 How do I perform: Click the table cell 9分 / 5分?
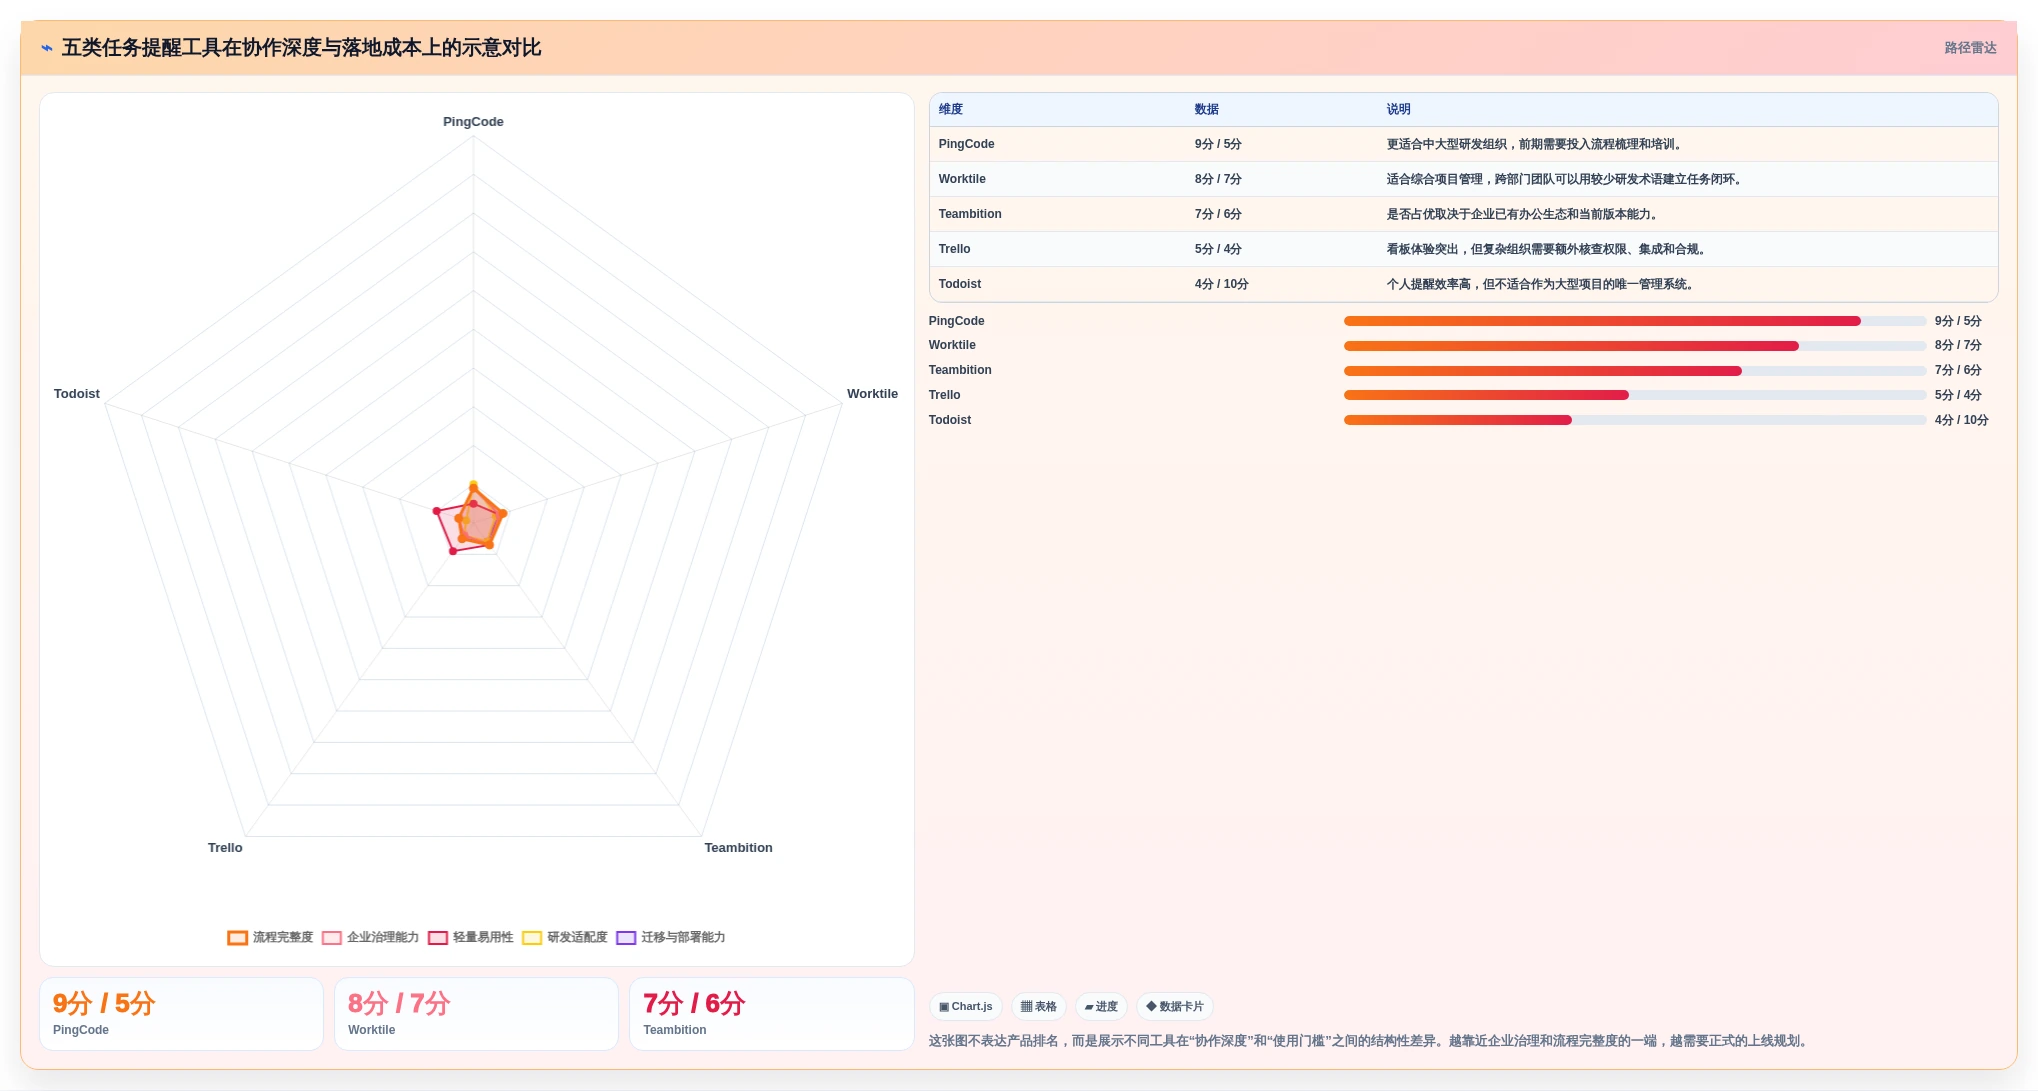click(x=1218, y=144)
